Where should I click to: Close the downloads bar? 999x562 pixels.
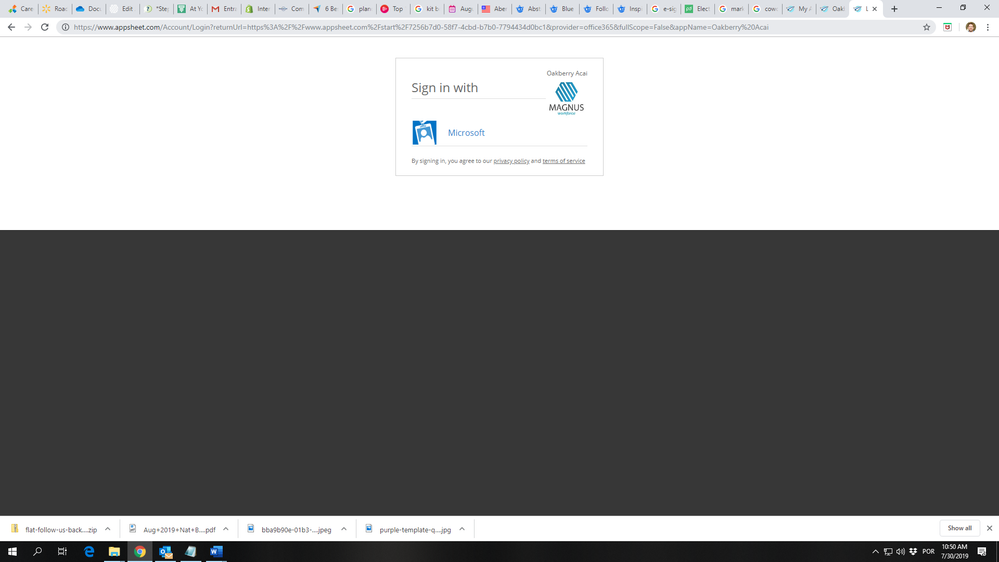[989, 528]
